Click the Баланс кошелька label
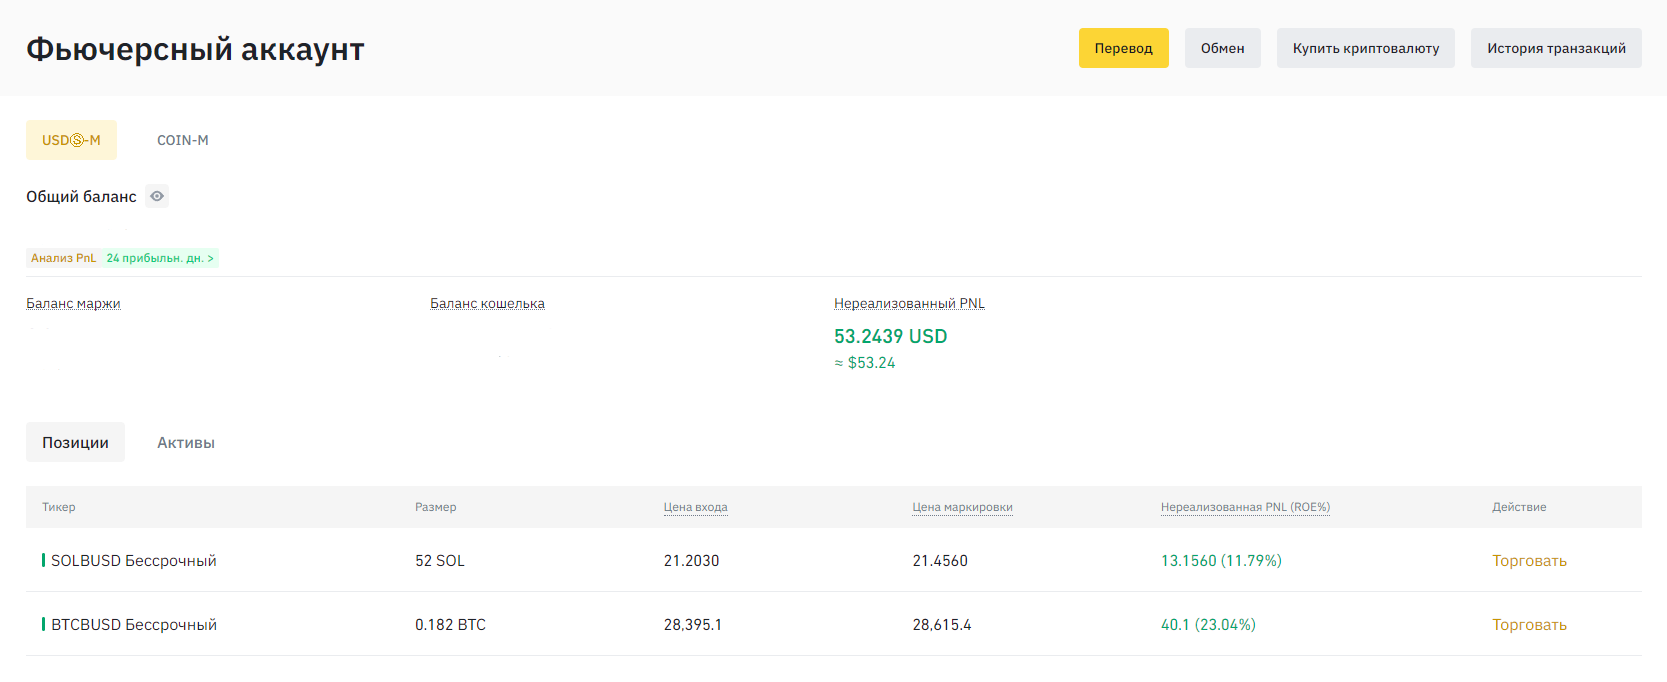The image size is (1667, 682). pyautogui.click(x=487, y=303)
